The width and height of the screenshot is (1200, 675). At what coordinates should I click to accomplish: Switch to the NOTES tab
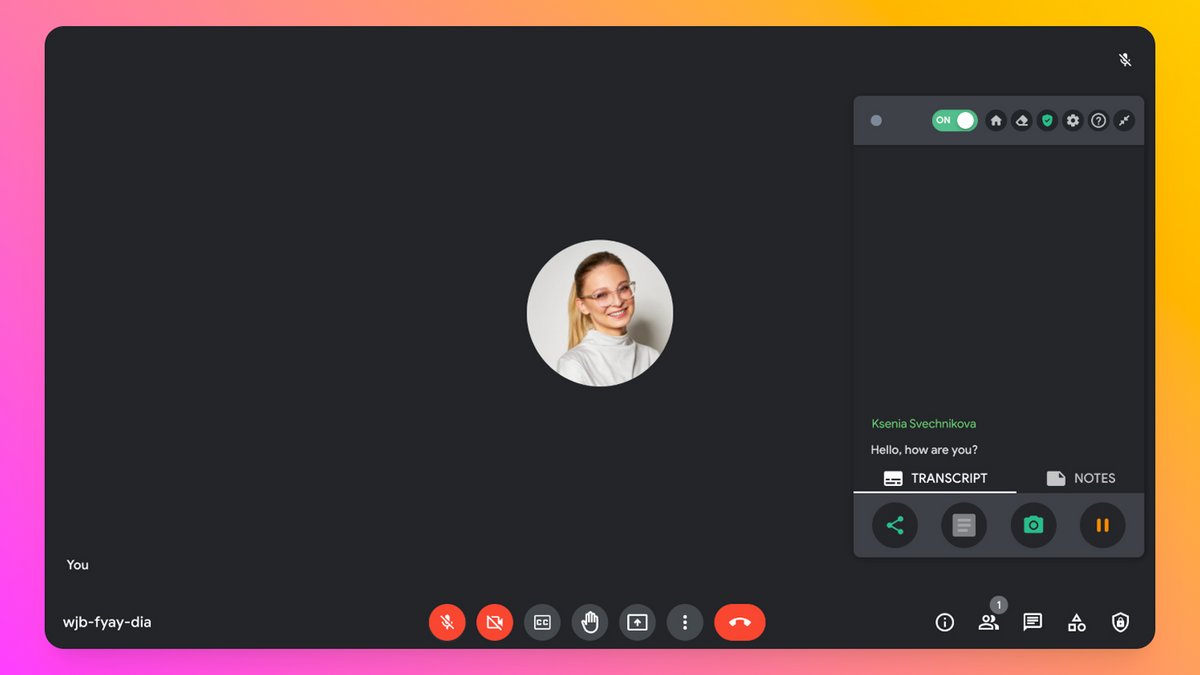[x=1080, y=478]
